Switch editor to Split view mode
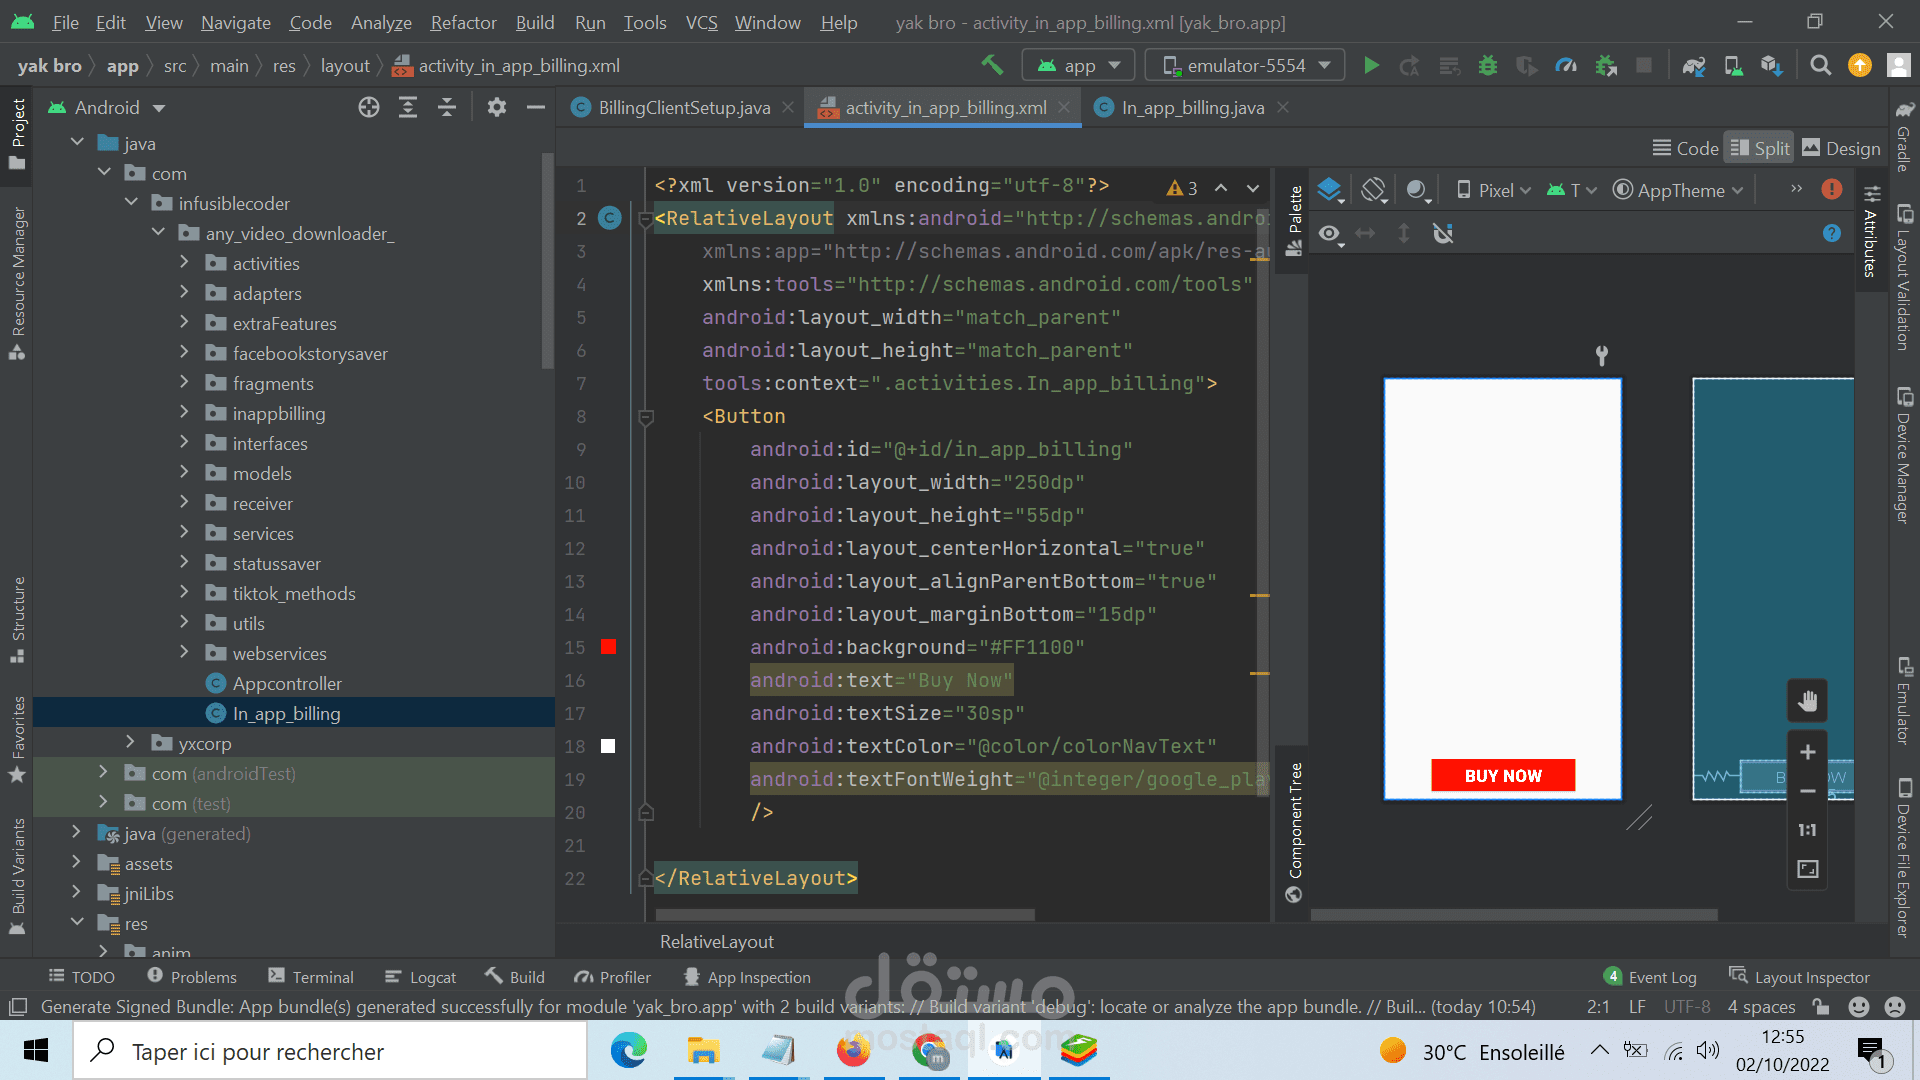The height and width of the screenshot is (1080, 1920). [1760, 148]
